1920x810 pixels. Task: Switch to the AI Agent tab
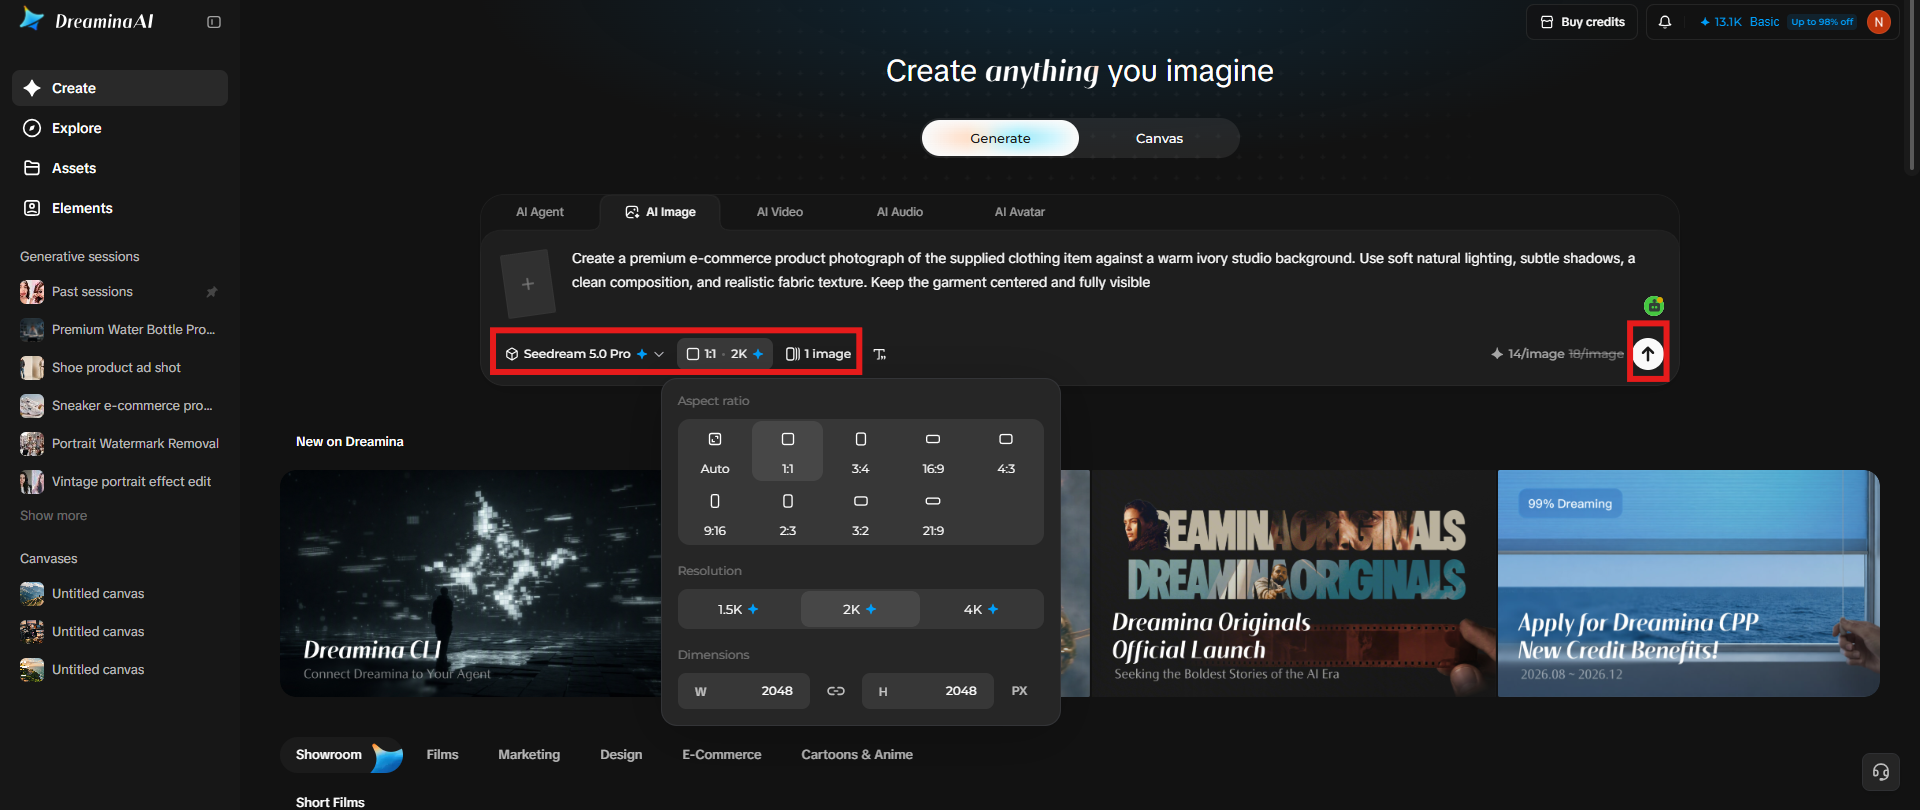point(540,212)
